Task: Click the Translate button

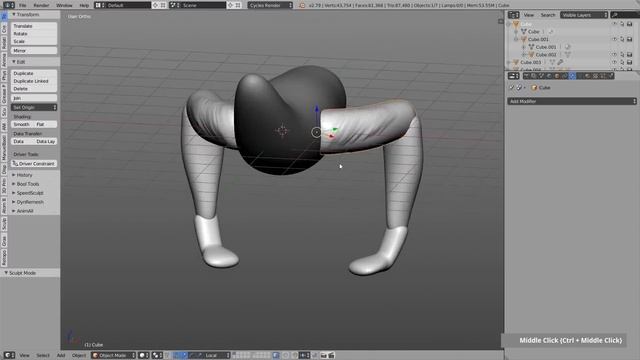Action: (x=34, y=26)
